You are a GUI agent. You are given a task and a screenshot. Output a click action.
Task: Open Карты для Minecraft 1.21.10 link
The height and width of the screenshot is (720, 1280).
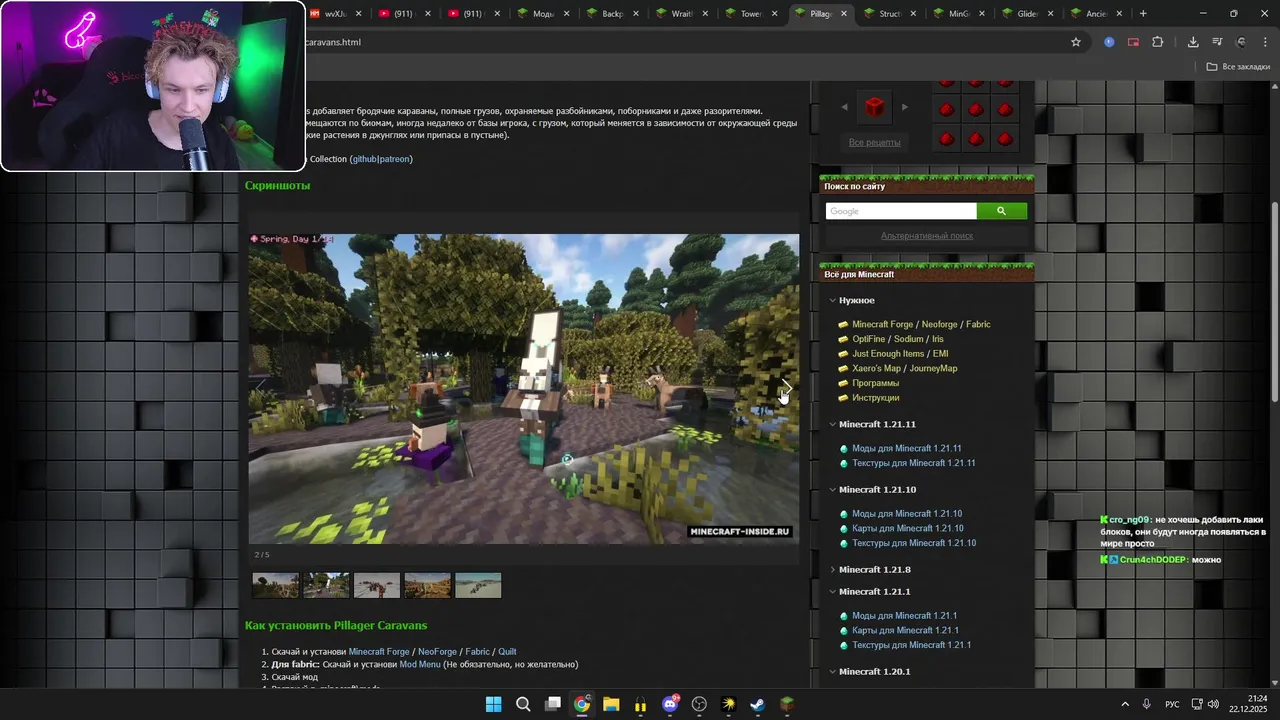[907, 528]
